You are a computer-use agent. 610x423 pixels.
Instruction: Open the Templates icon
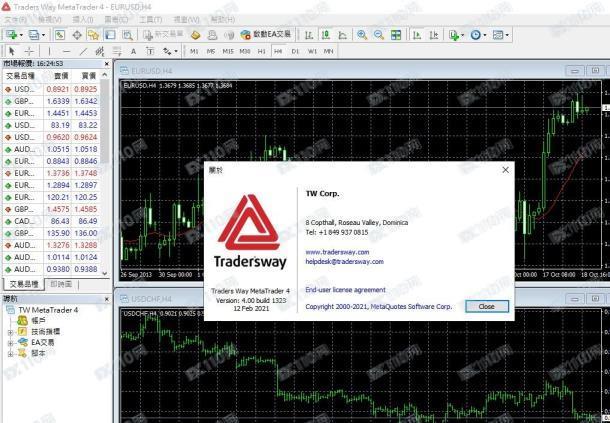(498, 35)
